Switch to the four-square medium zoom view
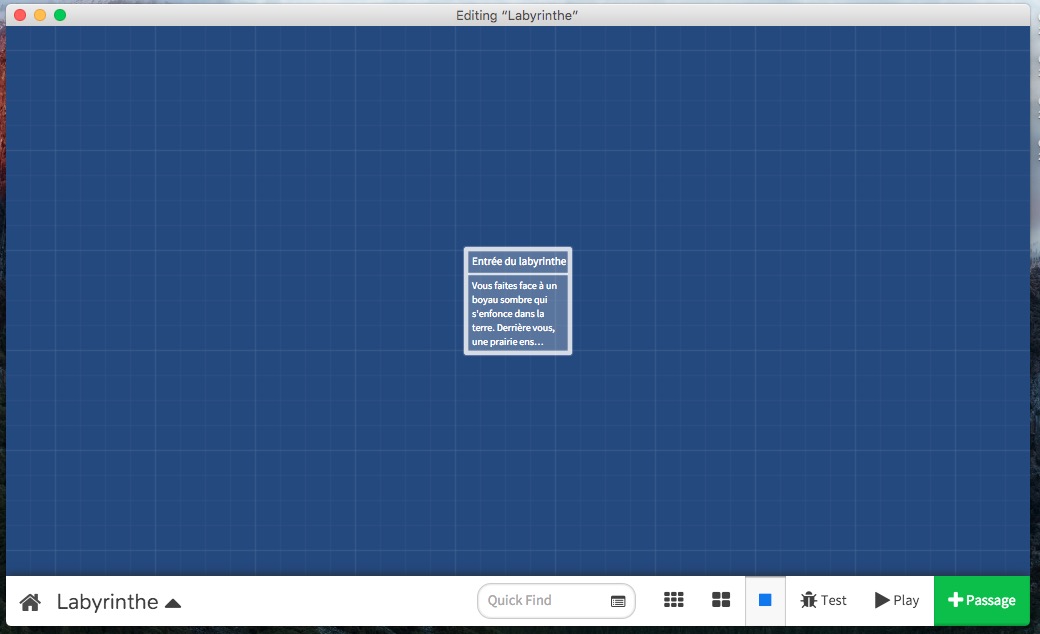1040x634 pixels. [x=721, y=600]
